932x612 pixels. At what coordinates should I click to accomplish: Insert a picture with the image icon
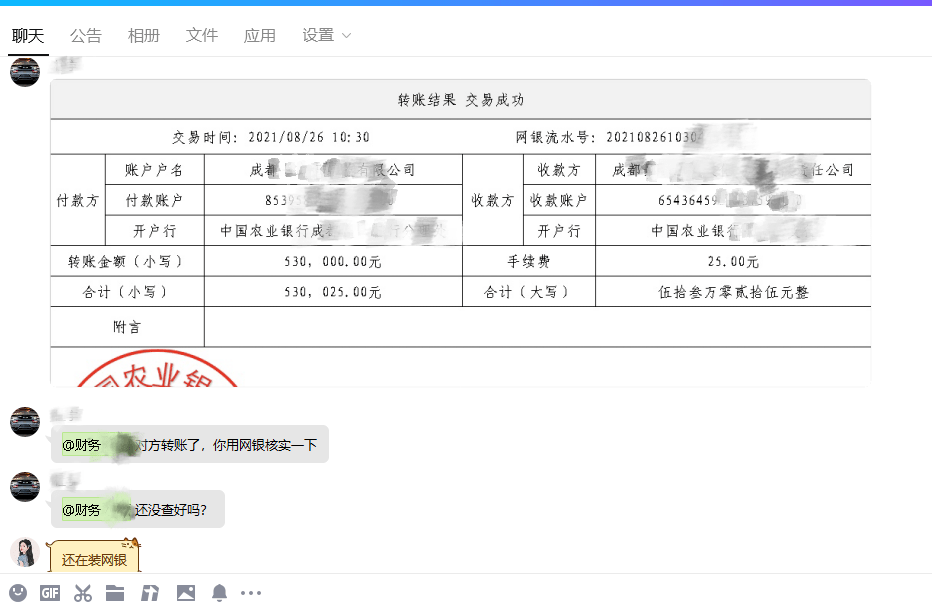point(185,593)
